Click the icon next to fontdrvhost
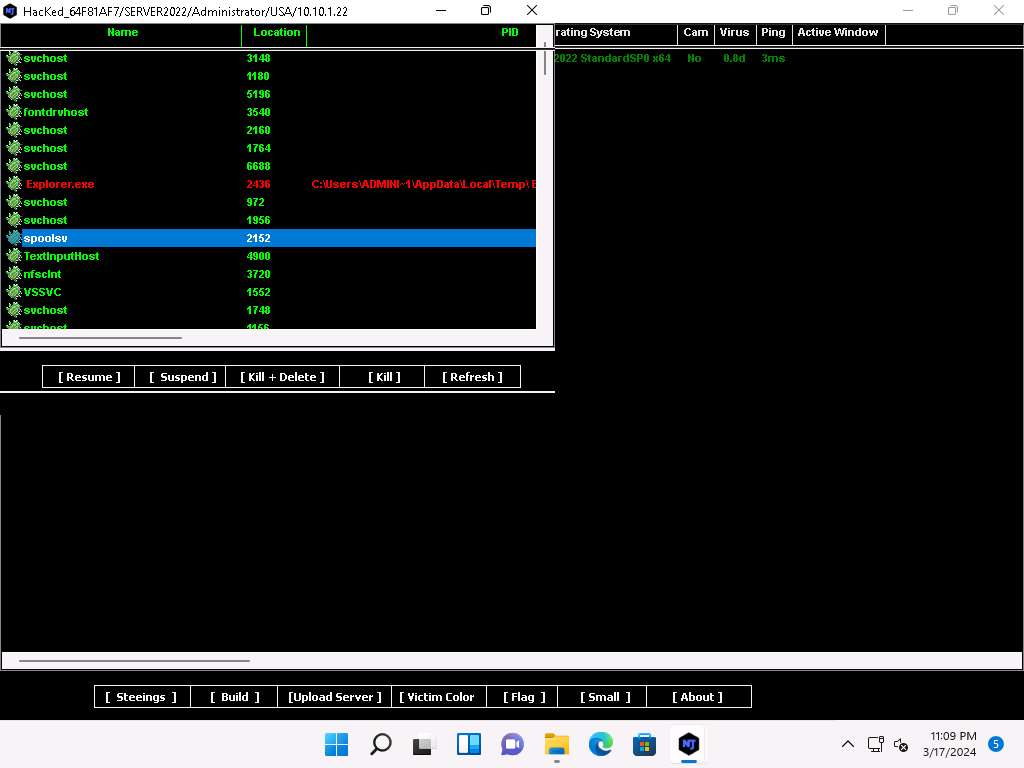This screenshot has width=1024, height=768. tap(14, 112)
